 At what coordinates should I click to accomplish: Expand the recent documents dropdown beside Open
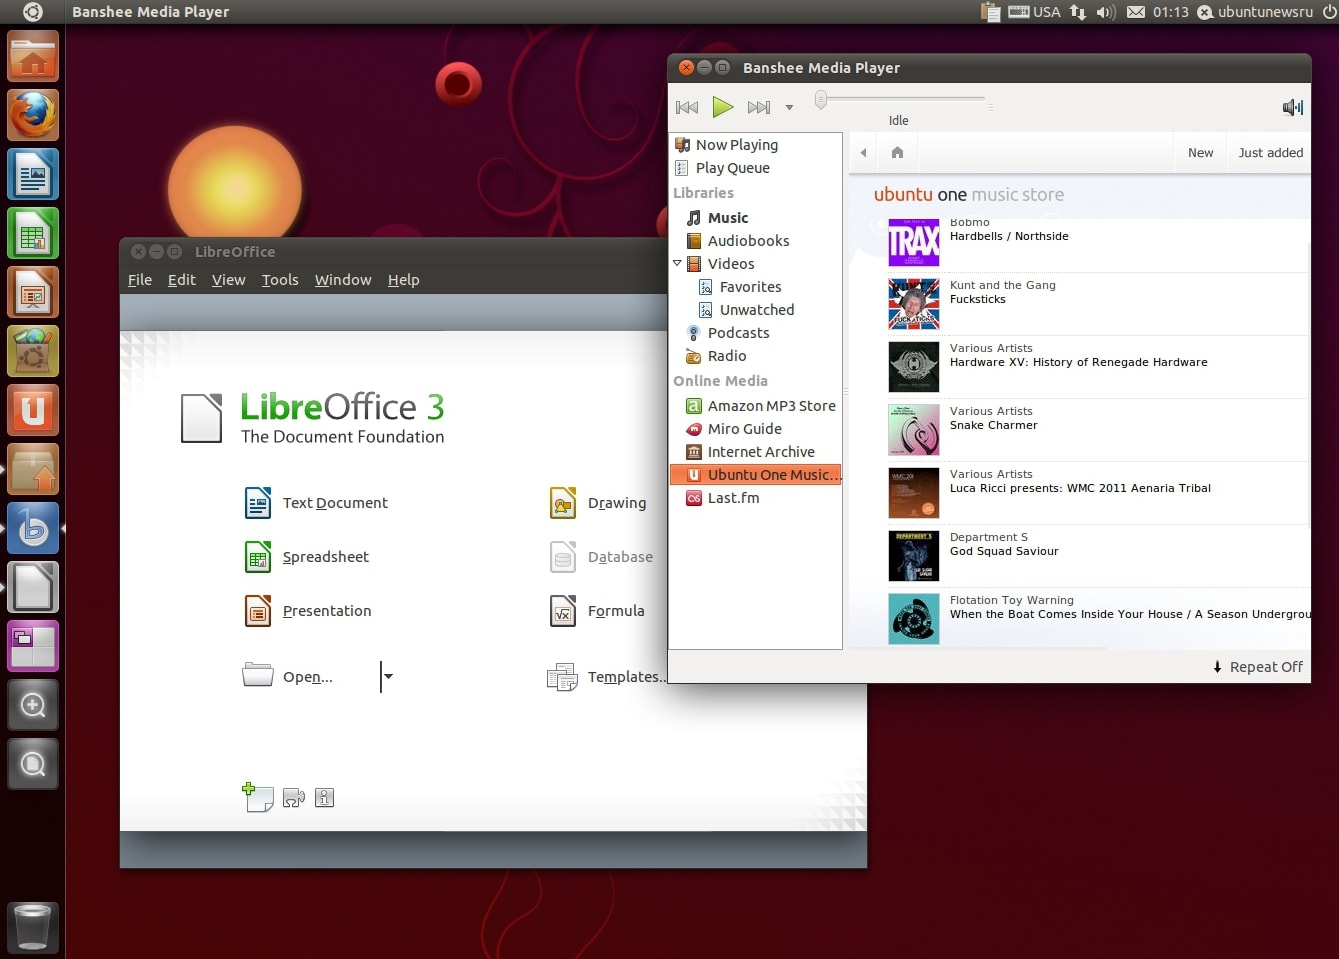(x=388, y=677)
